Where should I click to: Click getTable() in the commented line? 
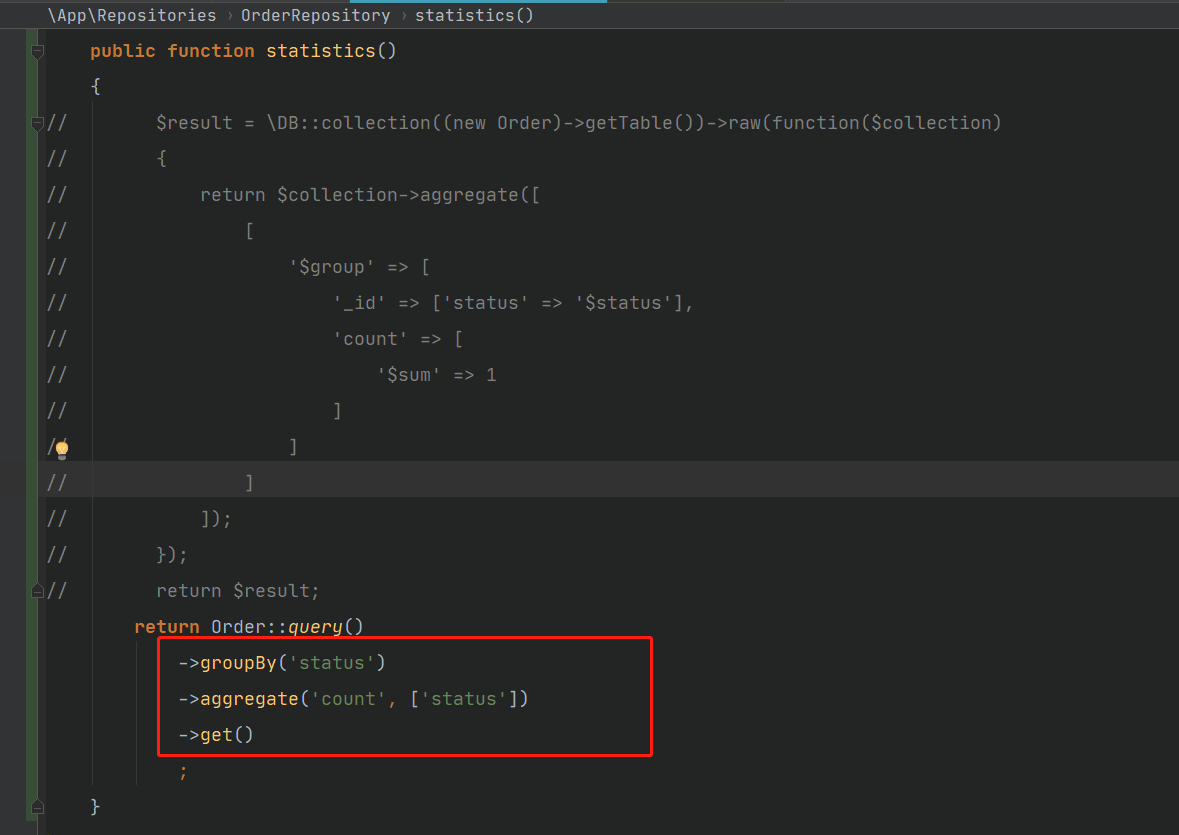point(639,123)
